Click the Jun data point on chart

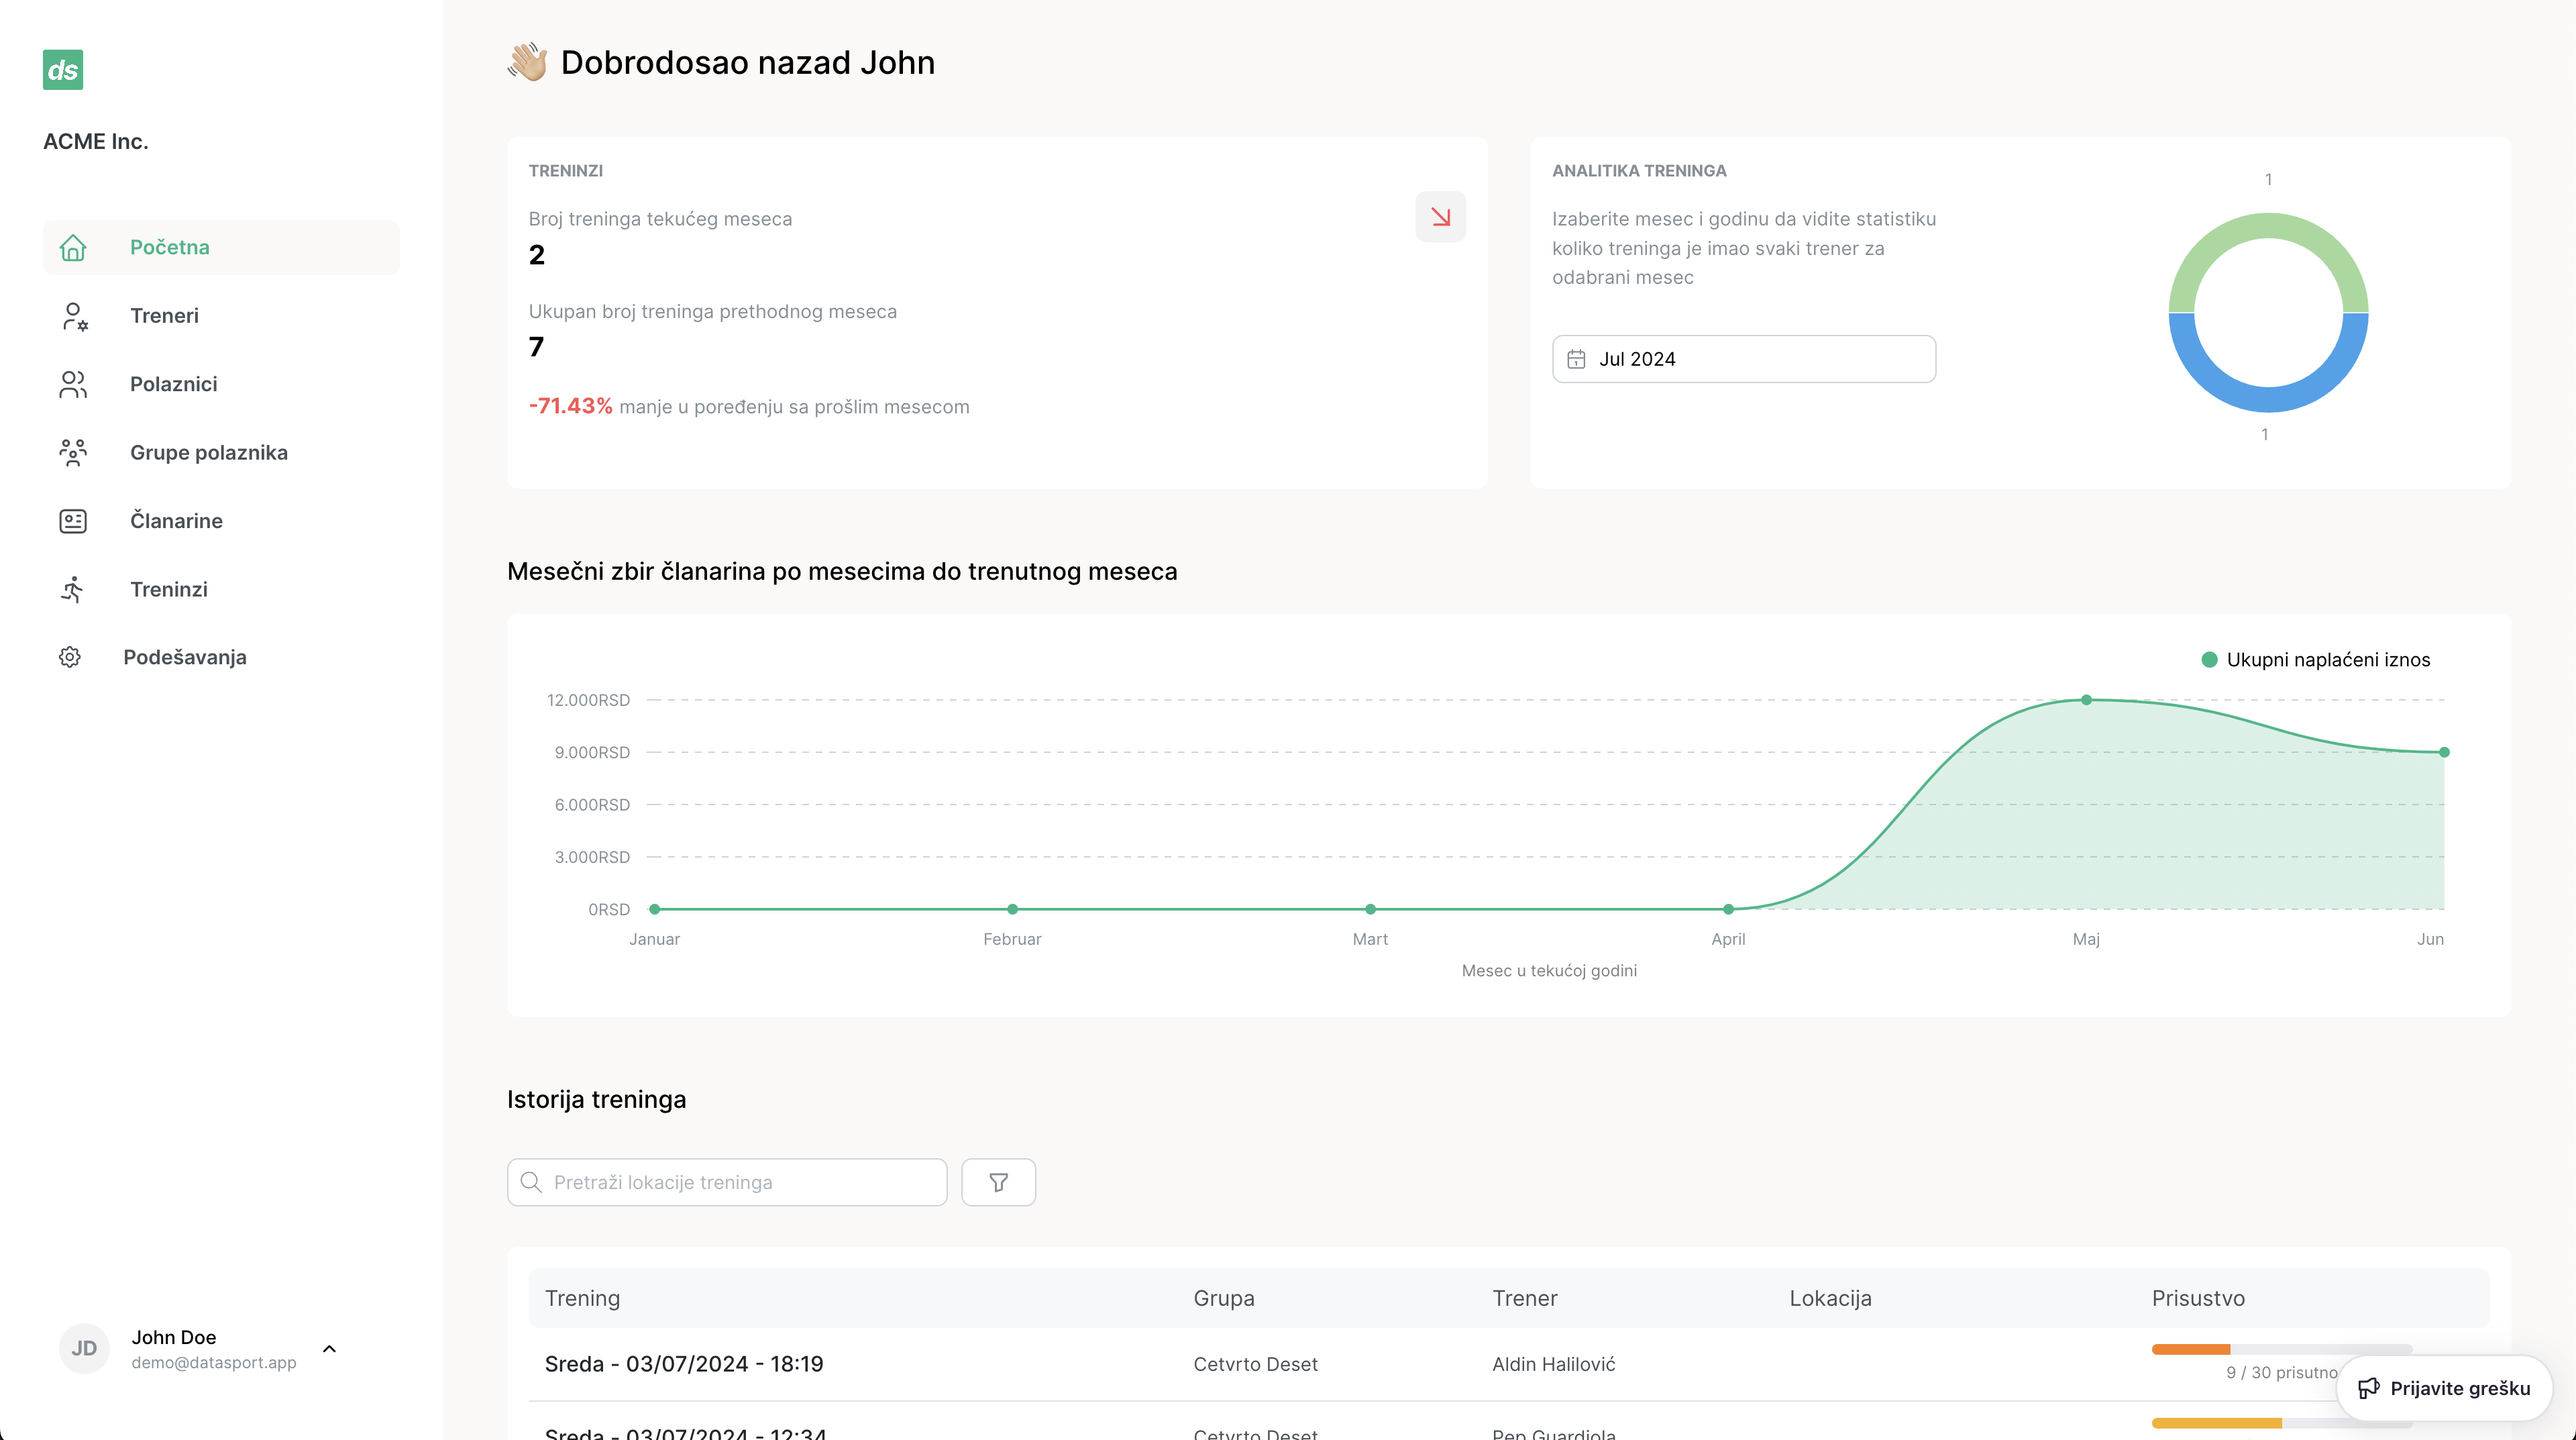point(2444,752)
